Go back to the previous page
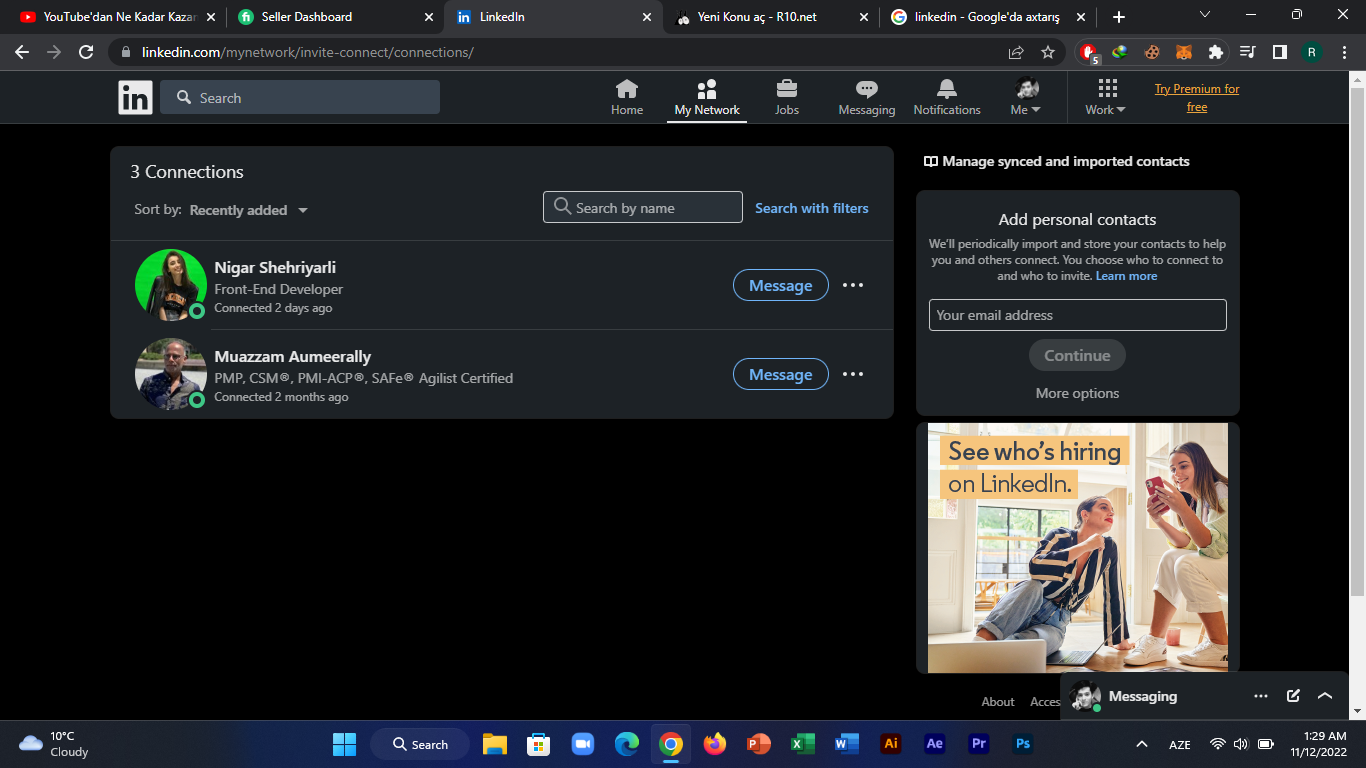This screenshot has height=768, width=1366. [x=22, y=52]
